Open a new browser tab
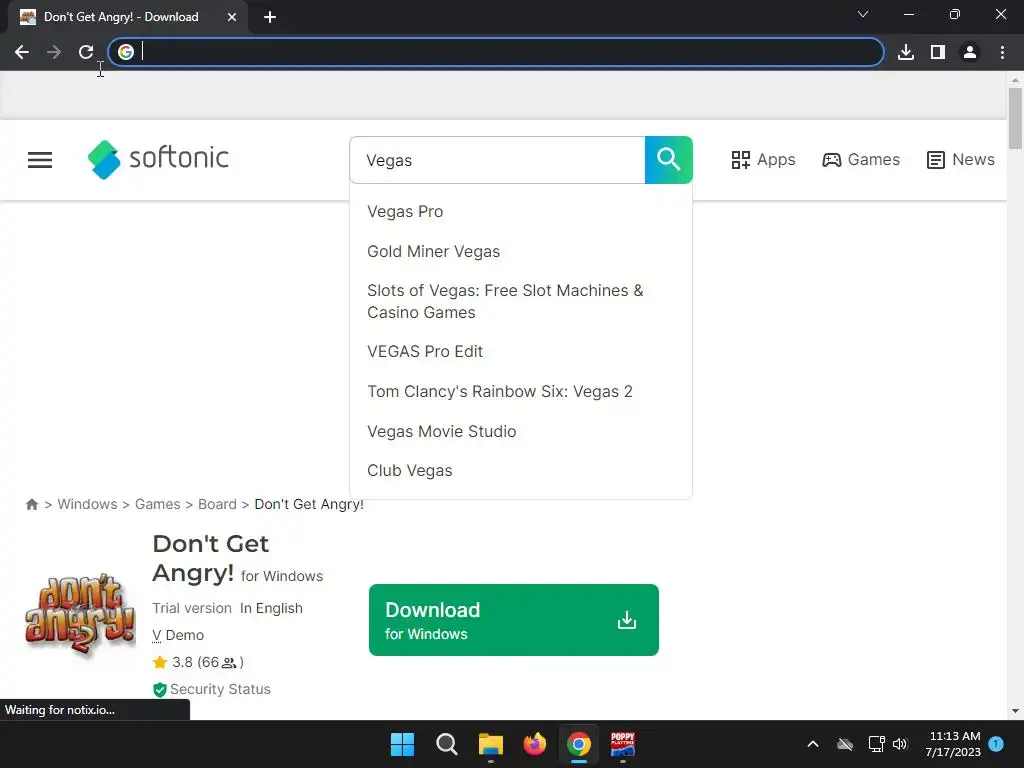Image resolution: width=1024 pixels, height=768 pixels. [270, 17]
